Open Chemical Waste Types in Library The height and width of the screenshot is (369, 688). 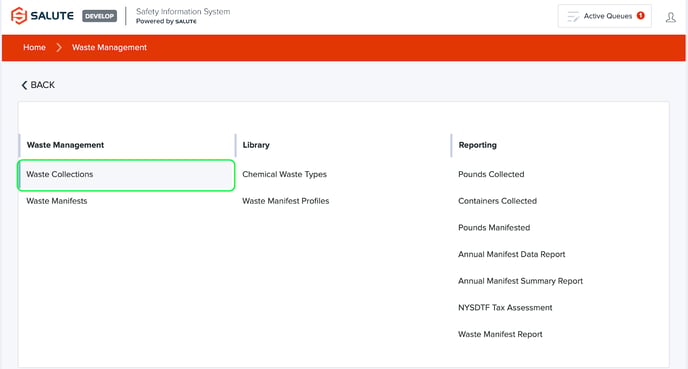point(284,174)
